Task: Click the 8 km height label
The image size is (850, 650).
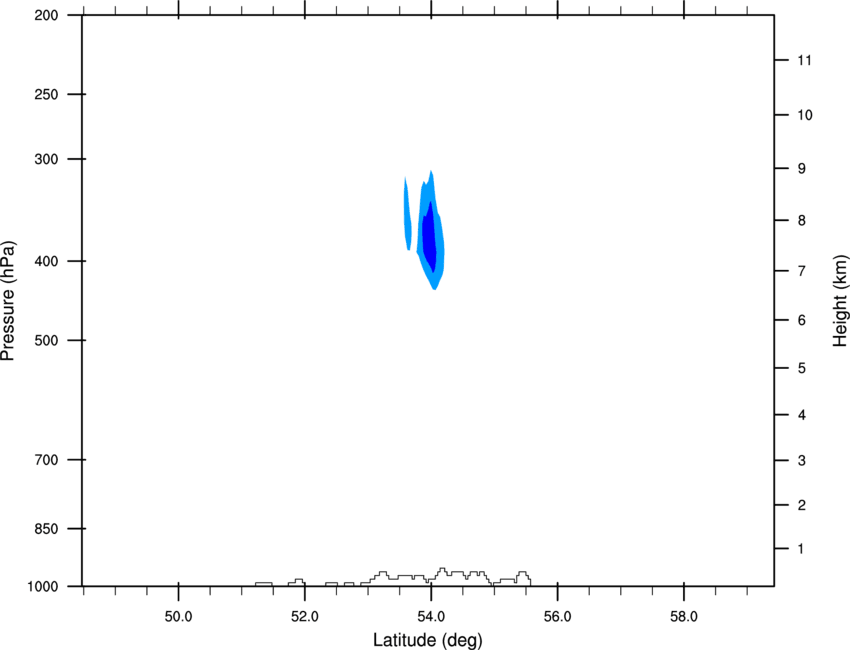Action: click(801, 220)
